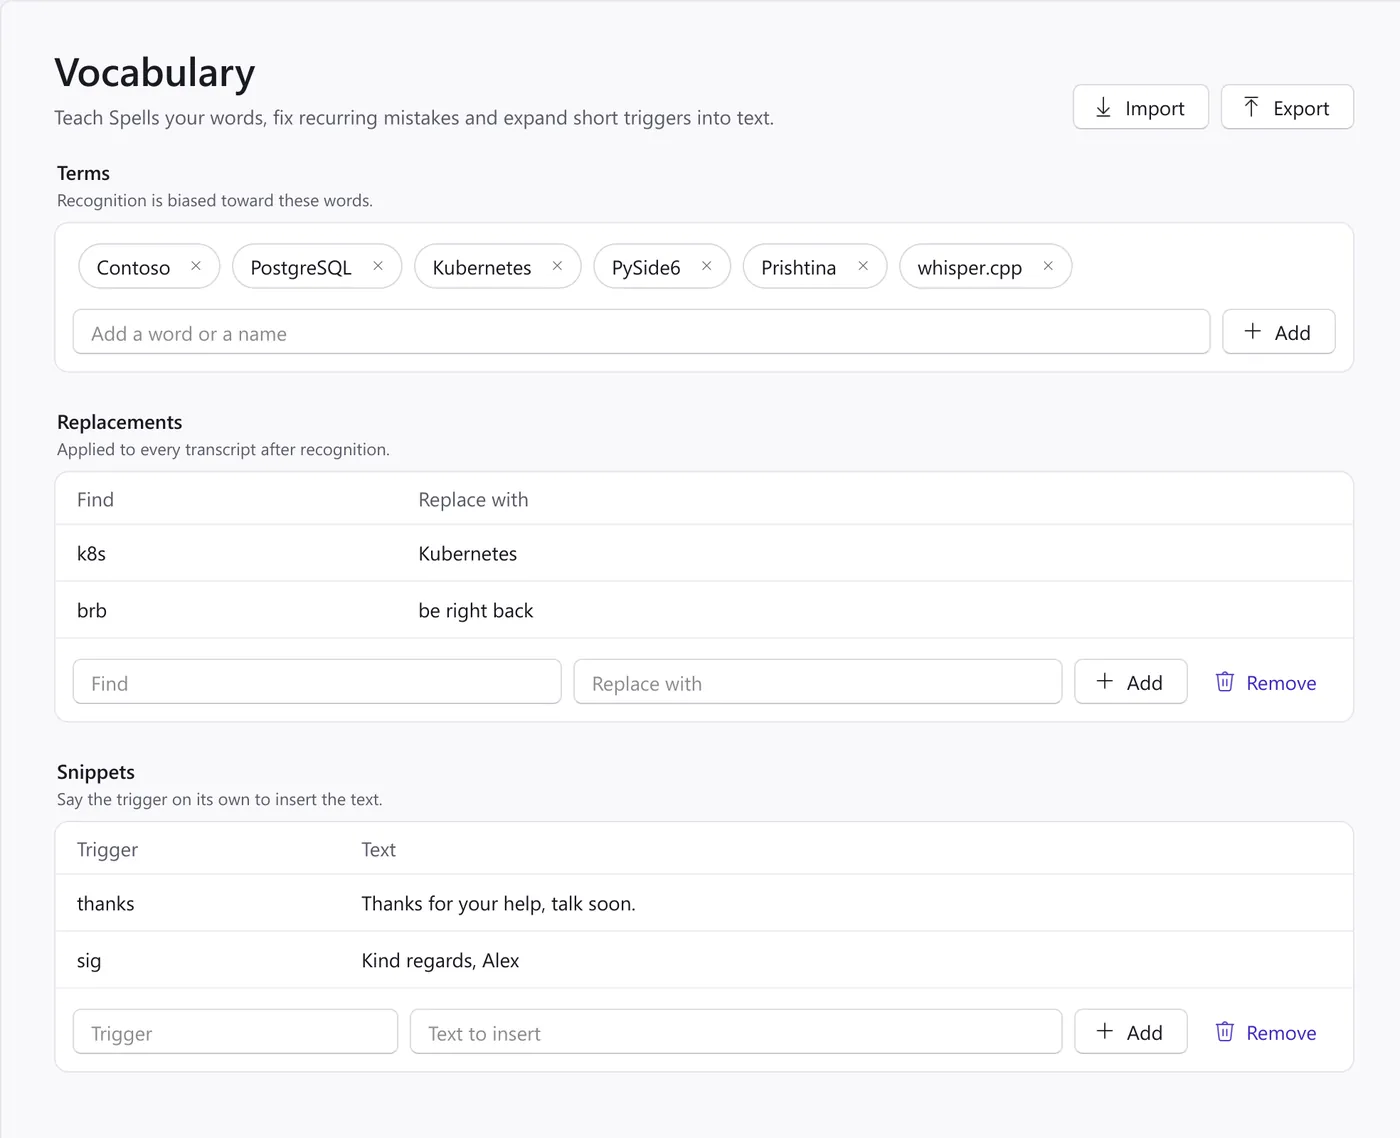Select 'Kind regards, Alex' snippet text

click(440, 960)
